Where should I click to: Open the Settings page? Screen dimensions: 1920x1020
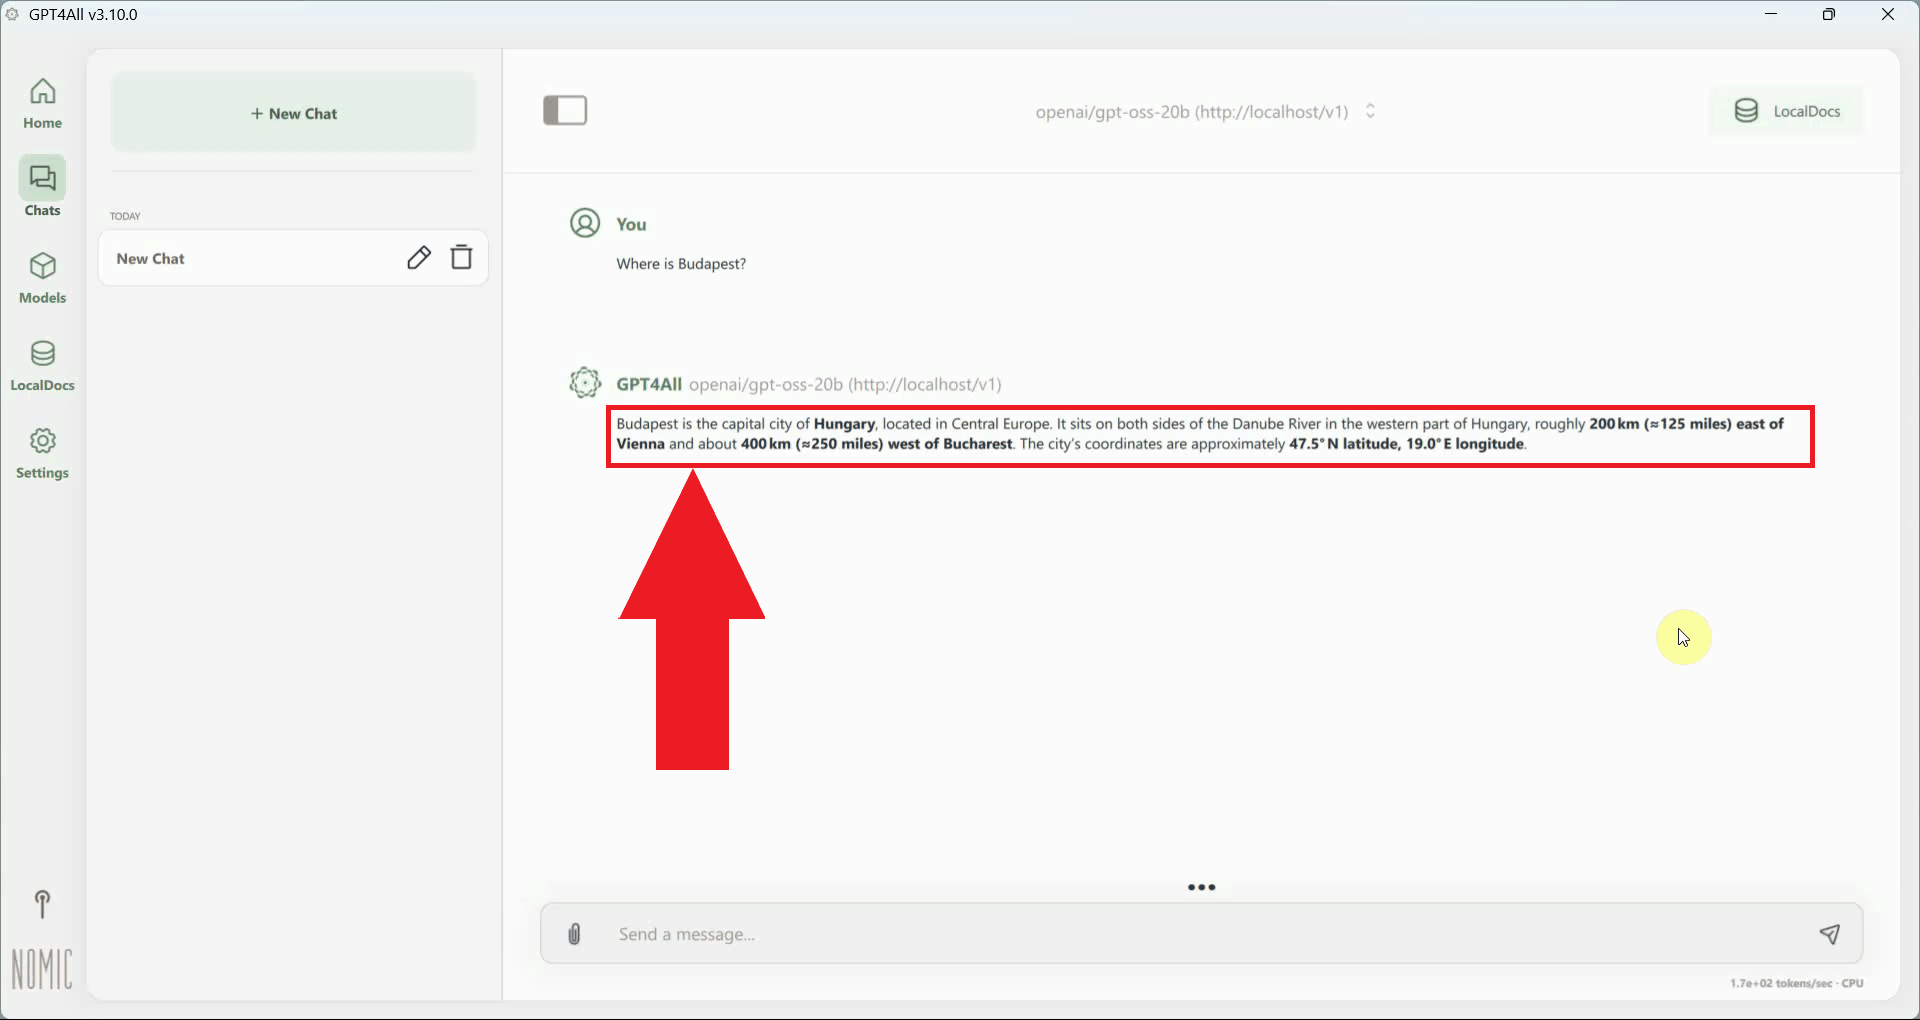[x=42, y=453]
